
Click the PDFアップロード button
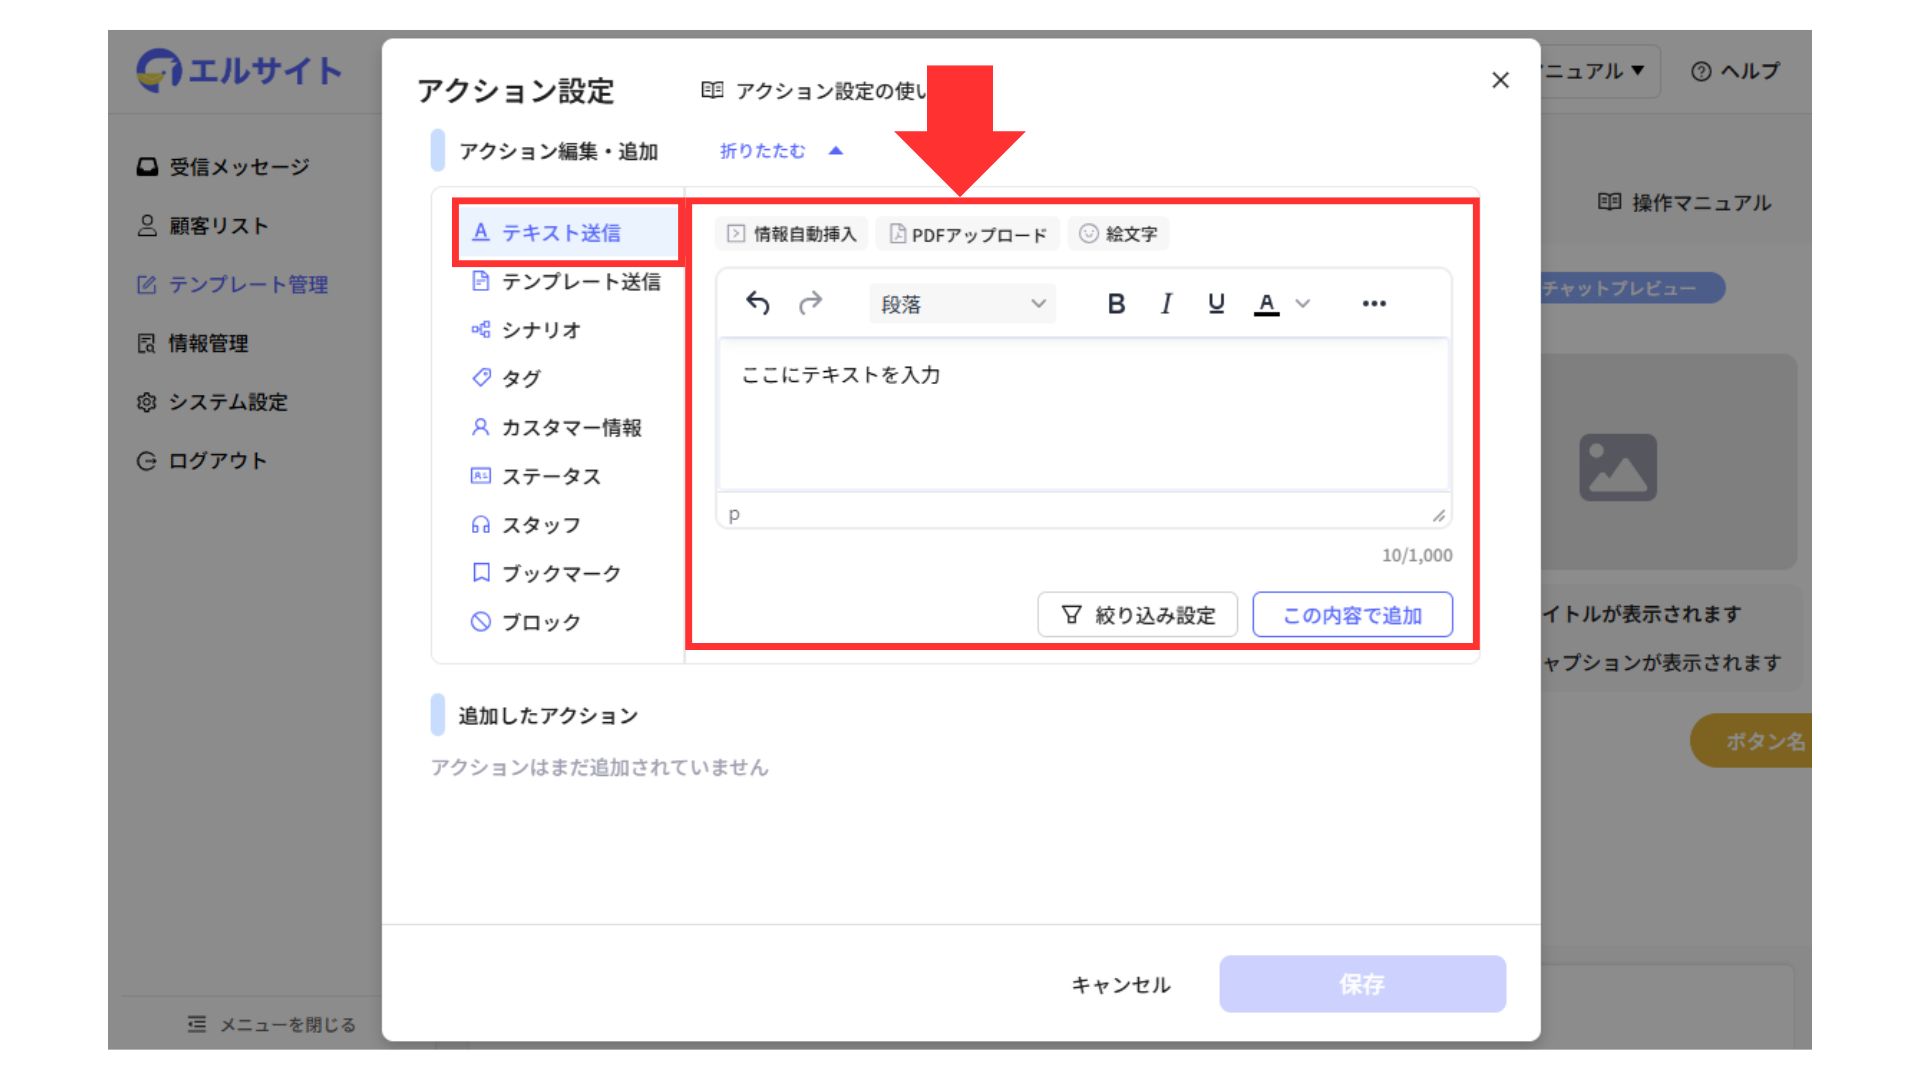968,234
